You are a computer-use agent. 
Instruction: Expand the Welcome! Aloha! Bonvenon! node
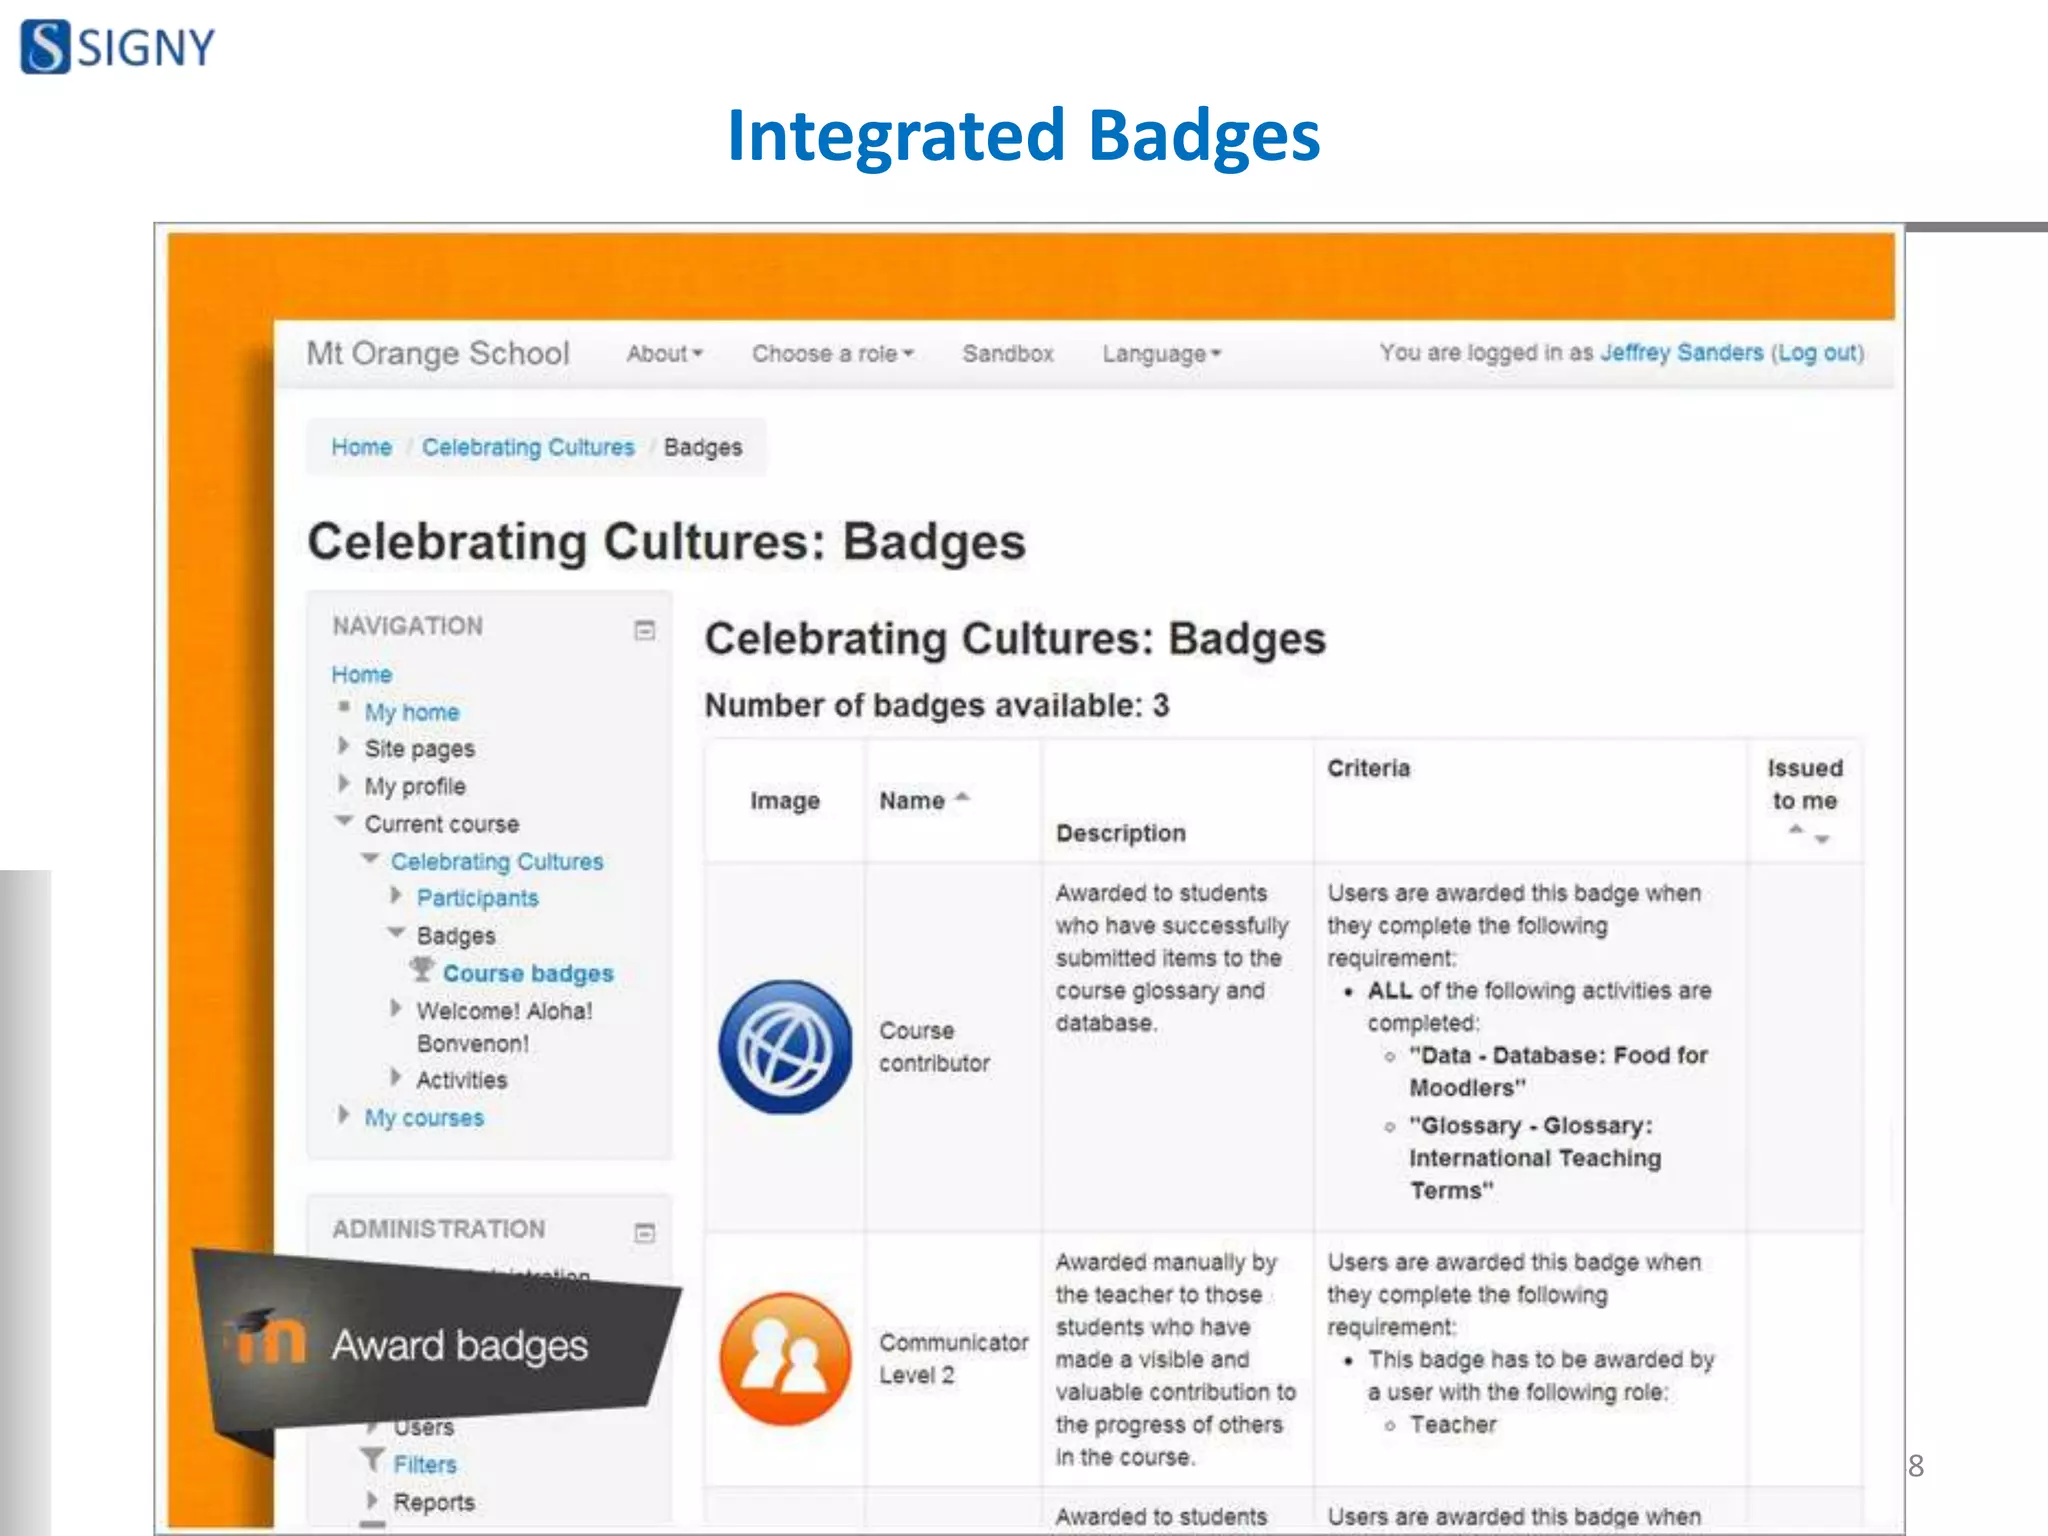click(x=396, y=1008)
